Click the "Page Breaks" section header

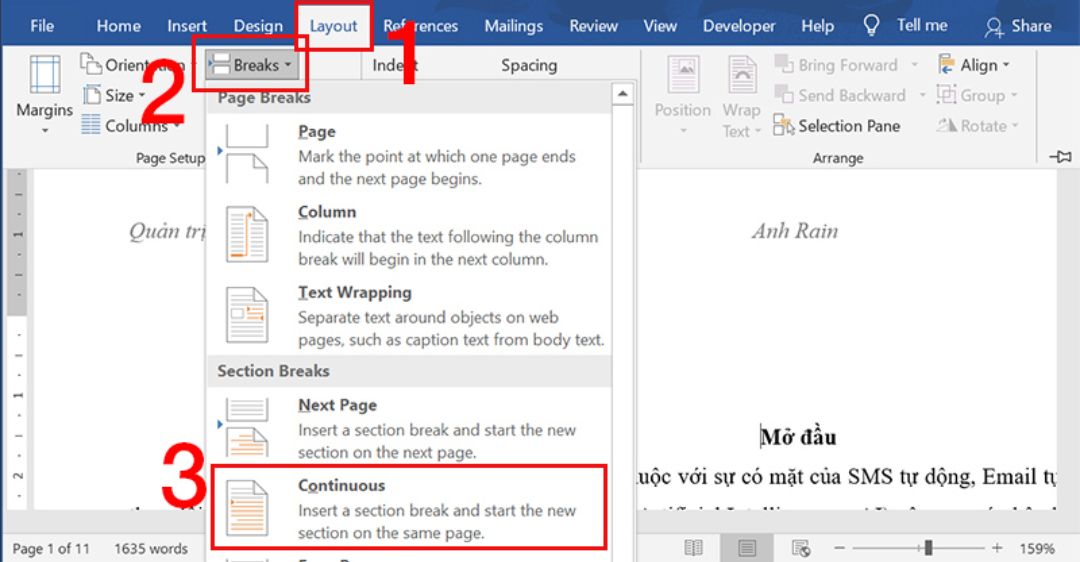(264, 98)
